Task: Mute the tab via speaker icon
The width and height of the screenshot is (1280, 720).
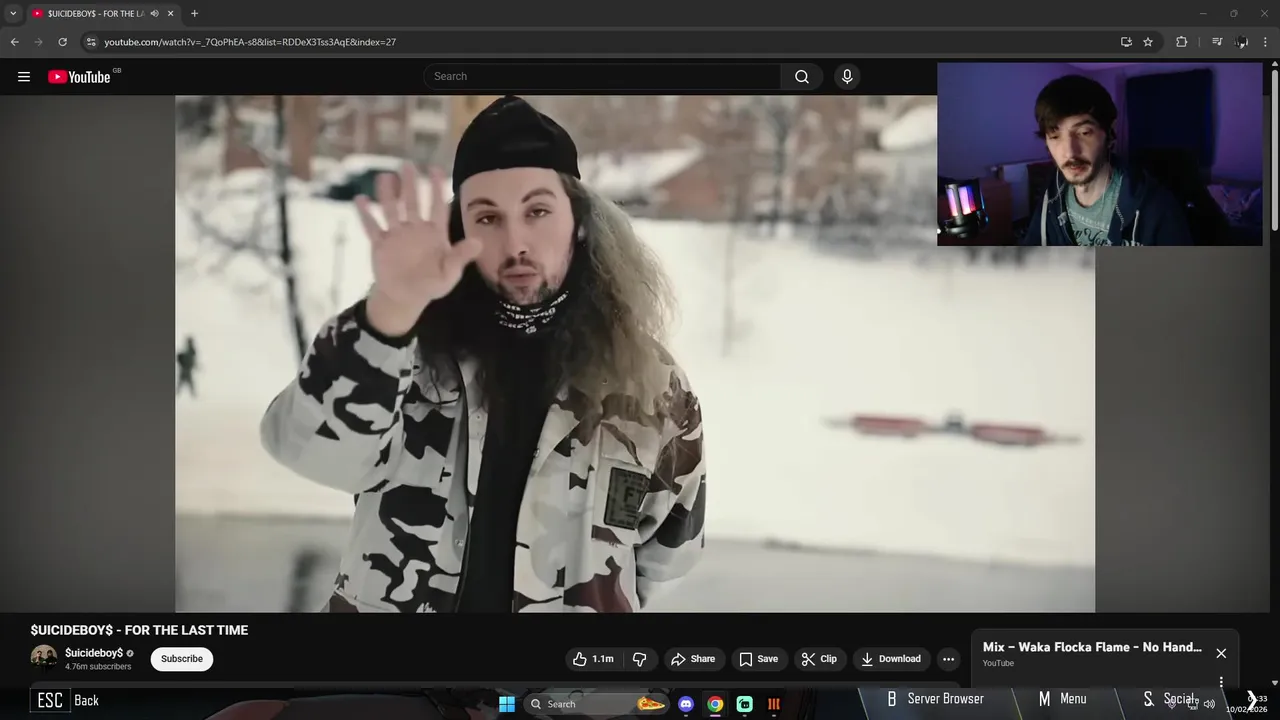Action: pos(154,13)
